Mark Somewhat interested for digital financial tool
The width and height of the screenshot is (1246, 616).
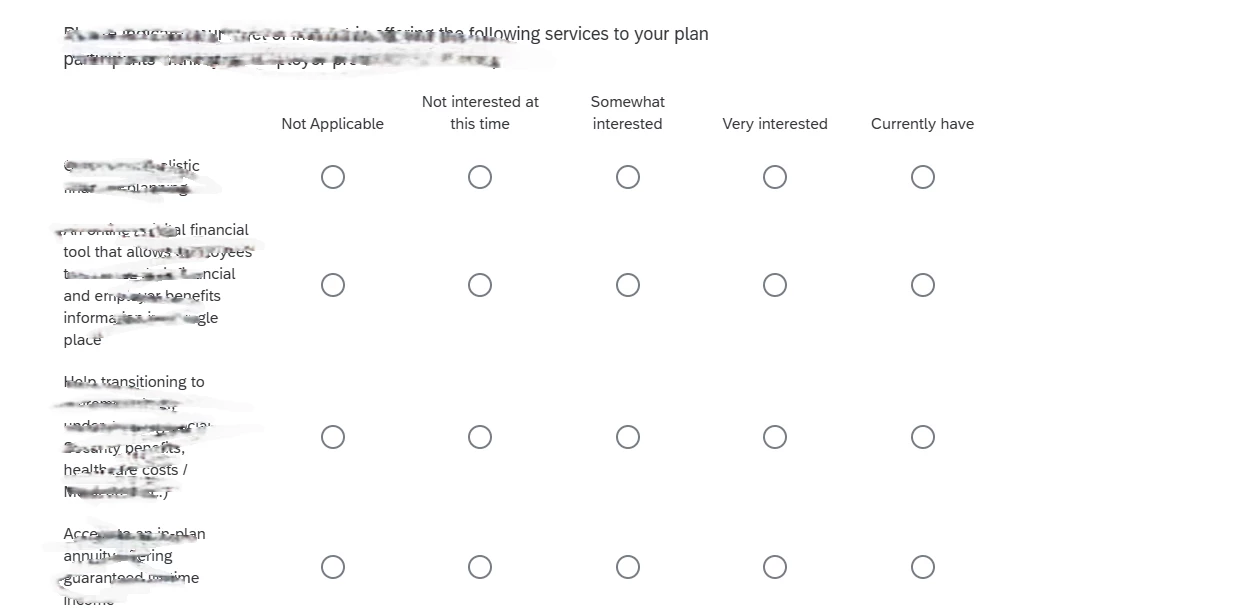[628, 285]
